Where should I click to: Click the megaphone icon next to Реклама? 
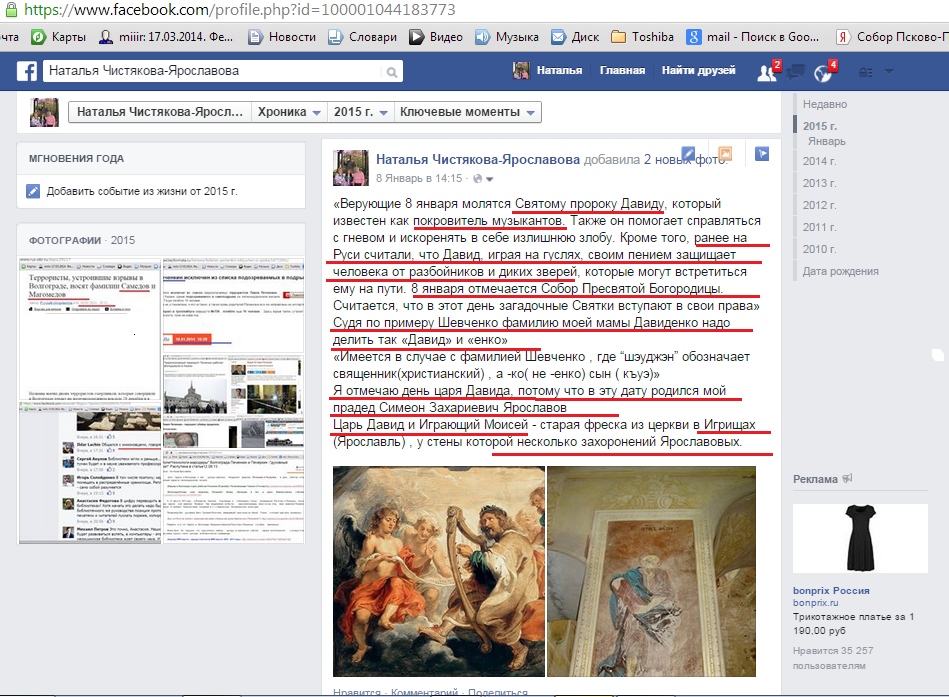[847, 479]
